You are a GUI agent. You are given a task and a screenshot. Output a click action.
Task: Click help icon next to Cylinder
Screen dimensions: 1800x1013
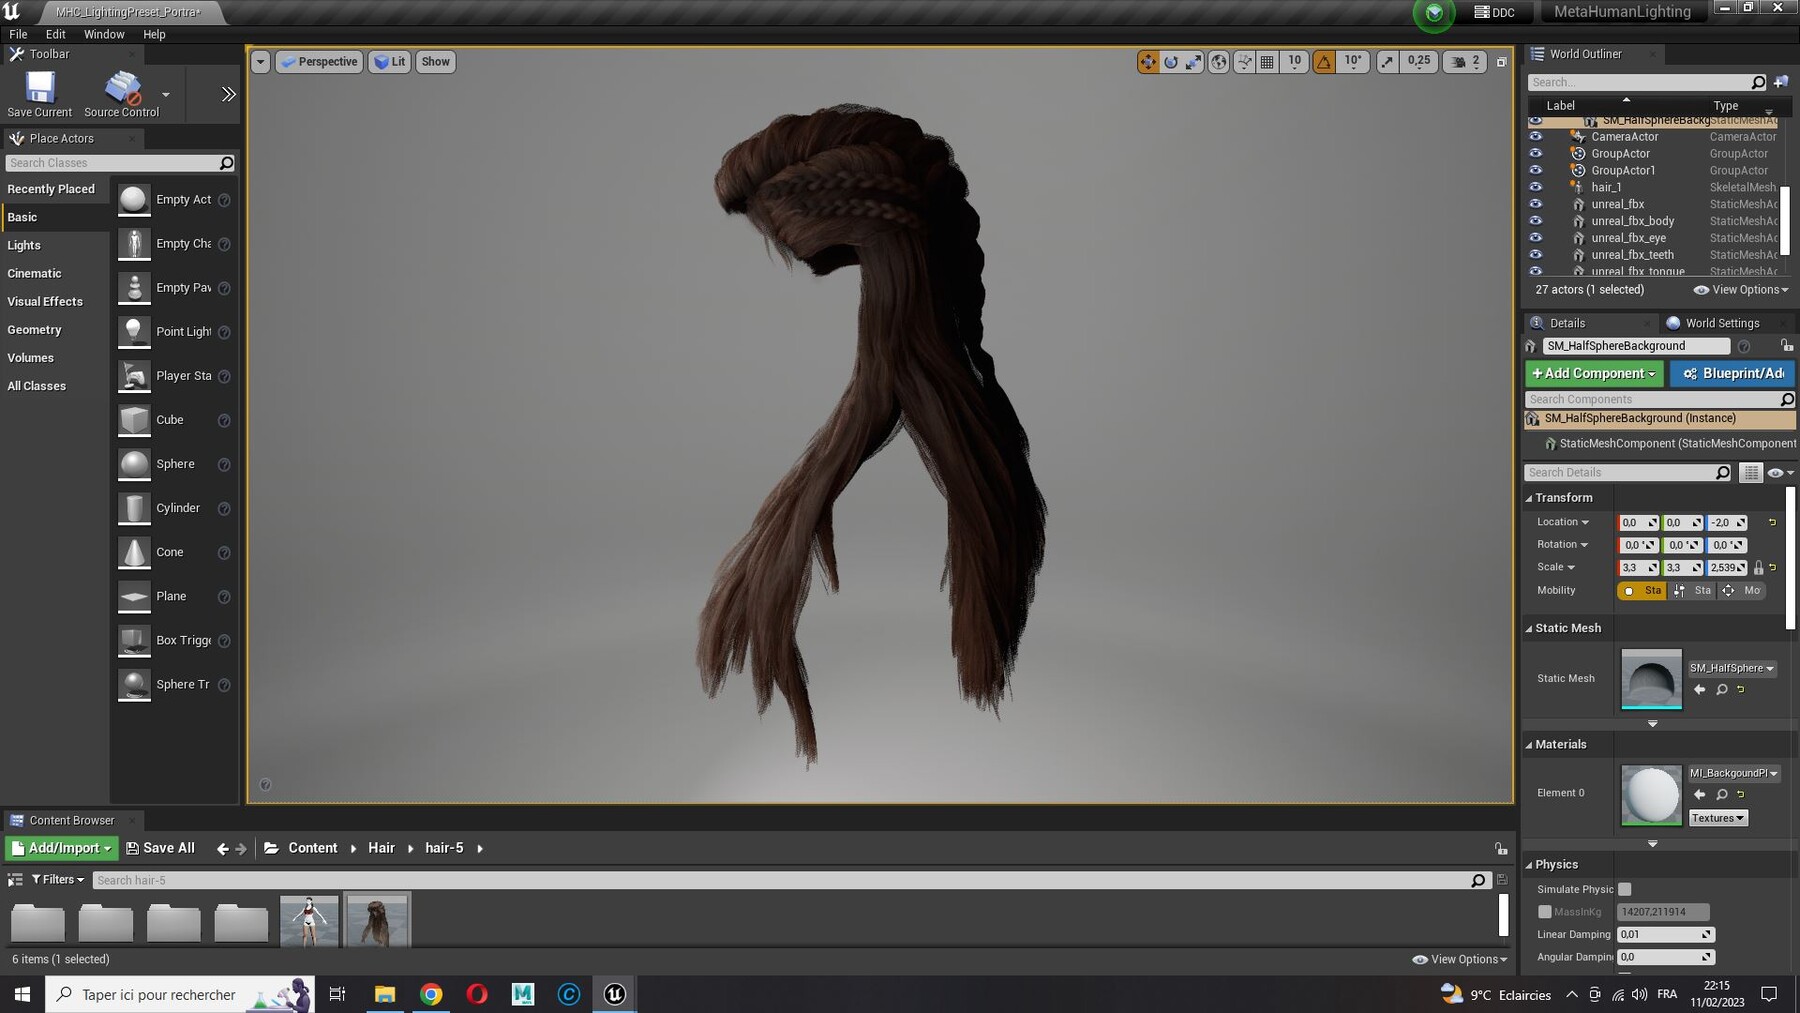pos(224,509)
